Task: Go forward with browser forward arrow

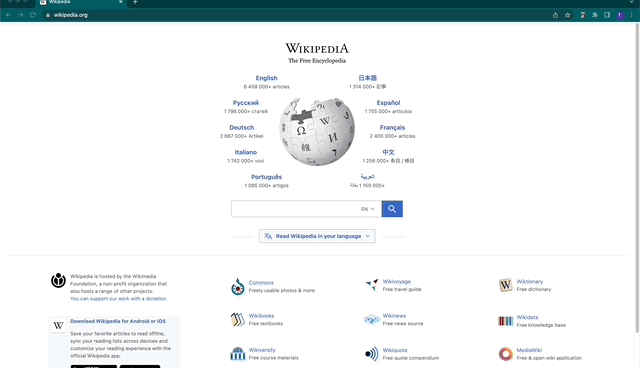Action: coord(20,15)
